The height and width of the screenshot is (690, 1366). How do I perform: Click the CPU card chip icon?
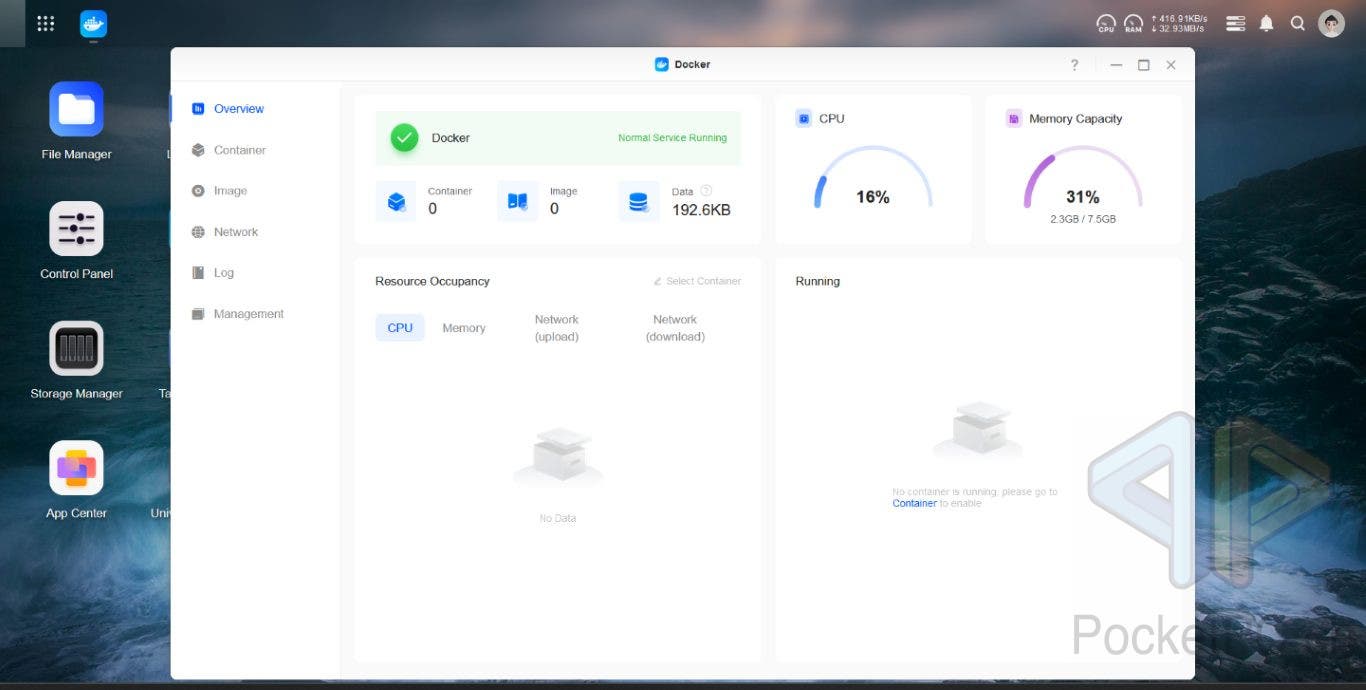coord(804,118)
